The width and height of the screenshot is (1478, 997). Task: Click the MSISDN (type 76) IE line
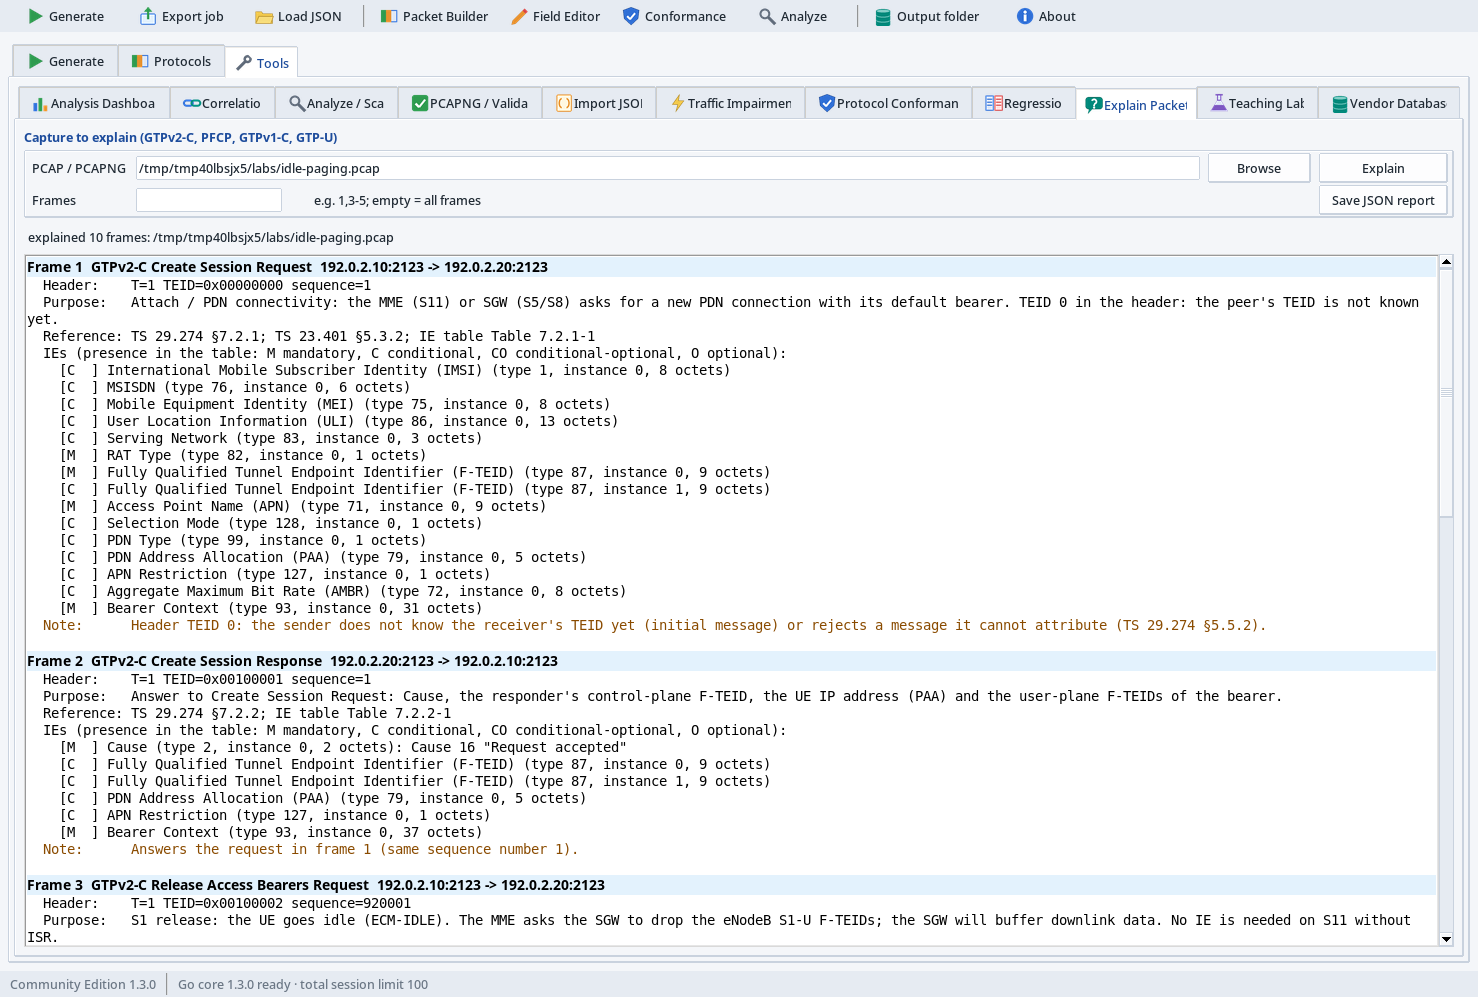click(x=235, y=387)
